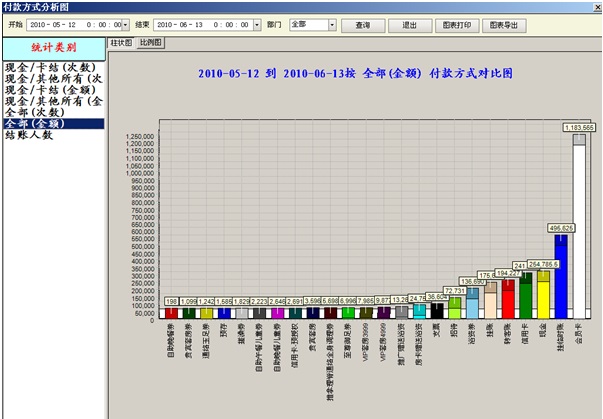603x419 pixels.
Task: Click the 1,242 value label
Action: coord(207,301)
